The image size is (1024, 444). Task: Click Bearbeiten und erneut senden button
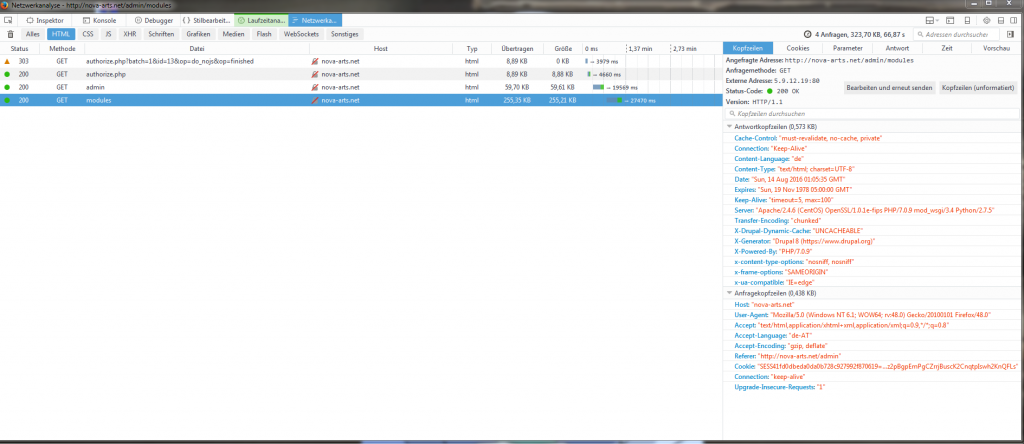[x=889, y=88]
